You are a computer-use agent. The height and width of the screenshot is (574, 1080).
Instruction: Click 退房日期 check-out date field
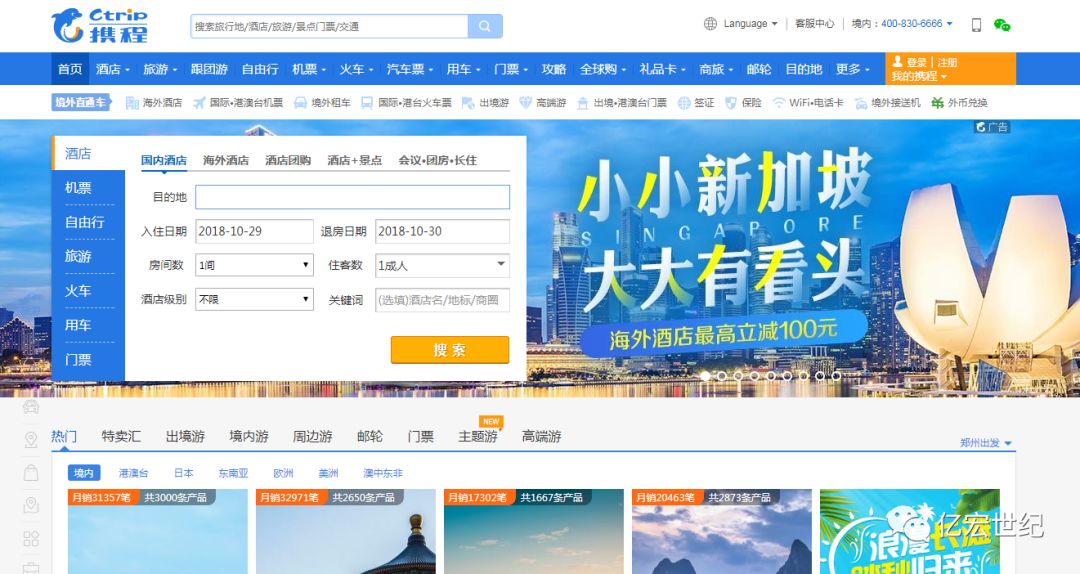[442, 232]
